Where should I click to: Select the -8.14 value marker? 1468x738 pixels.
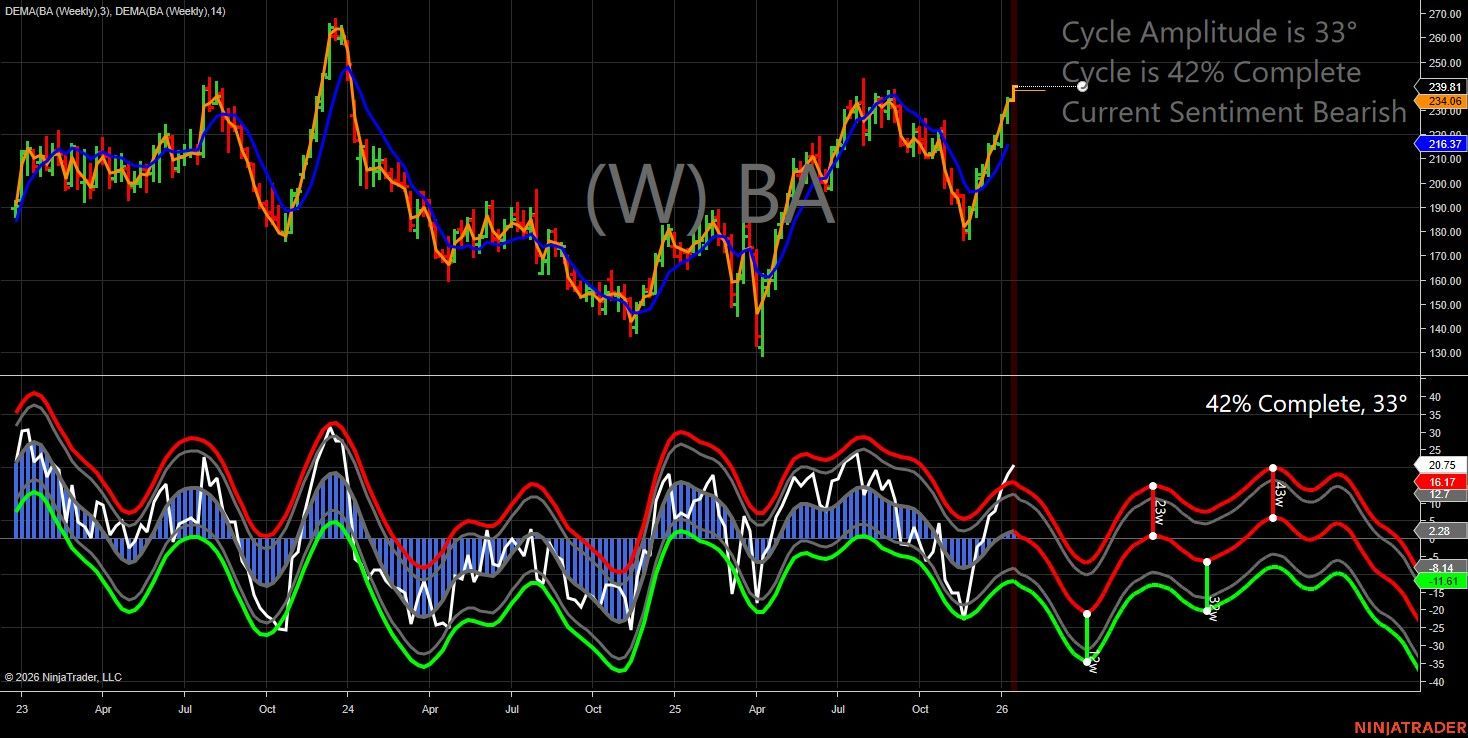tap(1440, 568)
